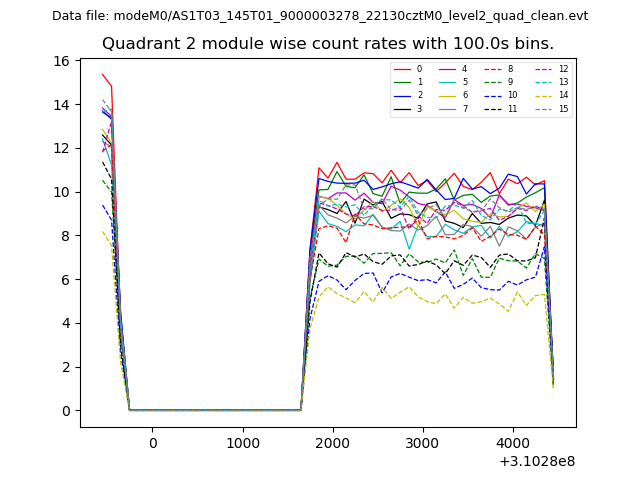
Task: Click the plot title about Quadrant 2 count rates
Action: [x=328, y=44]
